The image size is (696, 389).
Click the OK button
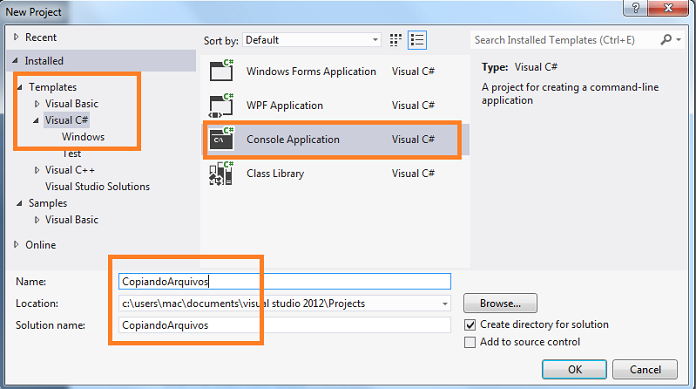point(574,369)
